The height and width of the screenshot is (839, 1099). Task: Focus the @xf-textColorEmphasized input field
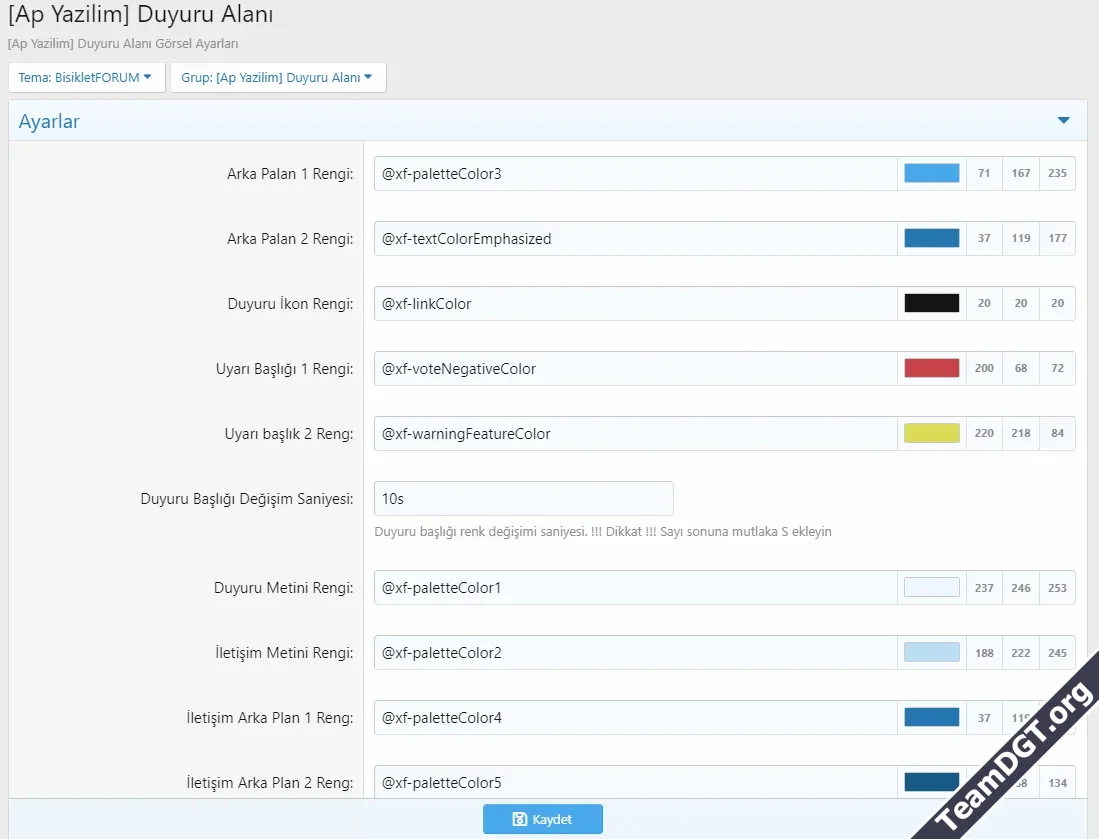tap(635, 239)
